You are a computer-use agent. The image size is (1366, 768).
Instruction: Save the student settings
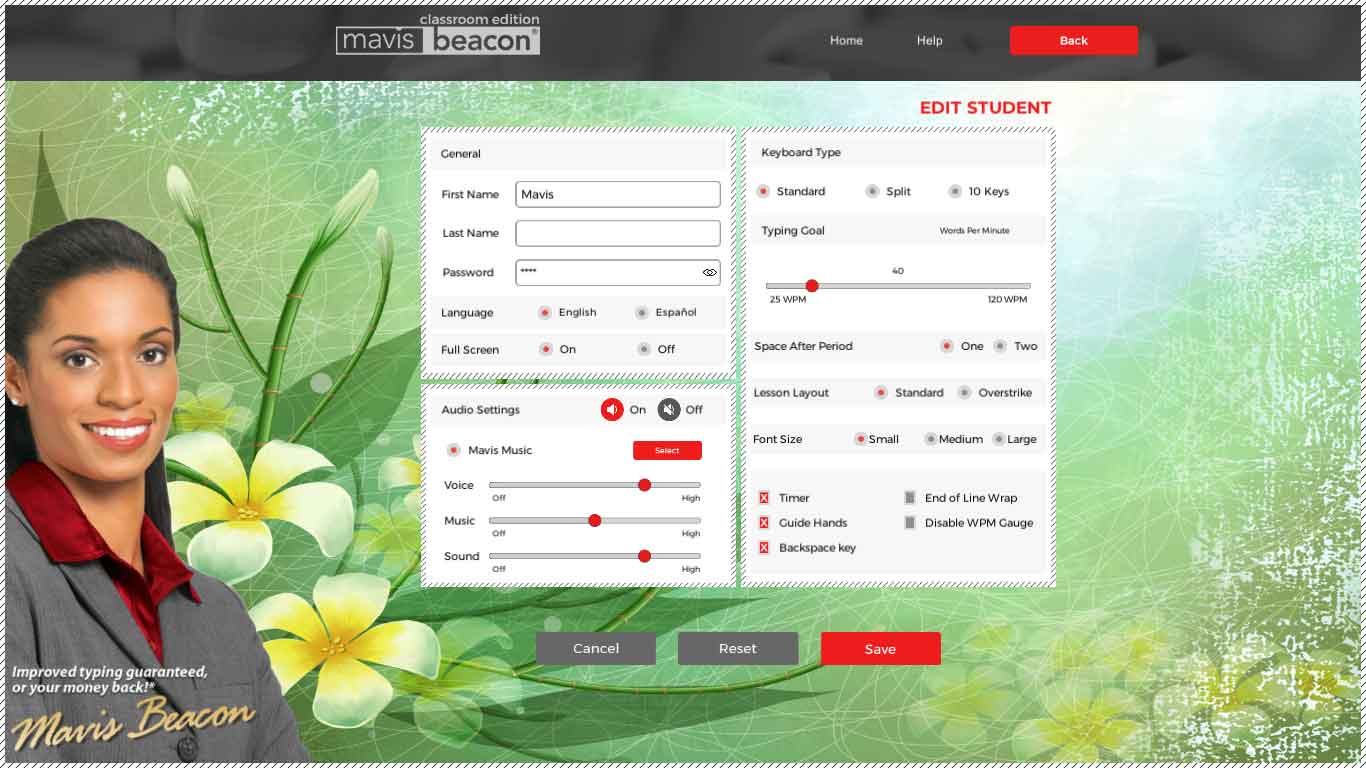click(880, 648)
